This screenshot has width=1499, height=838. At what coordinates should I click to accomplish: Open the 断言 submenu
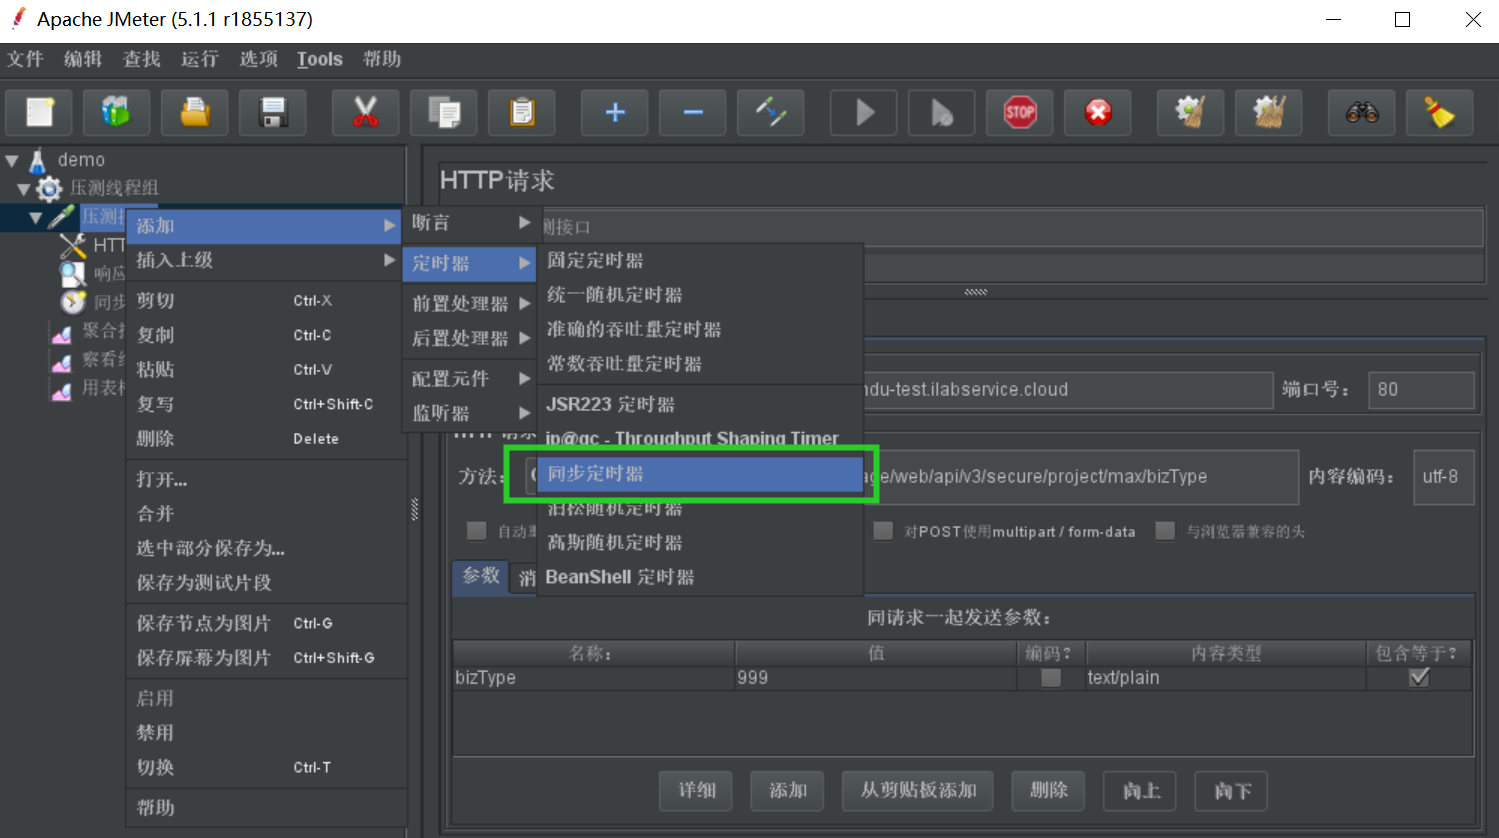470,223
